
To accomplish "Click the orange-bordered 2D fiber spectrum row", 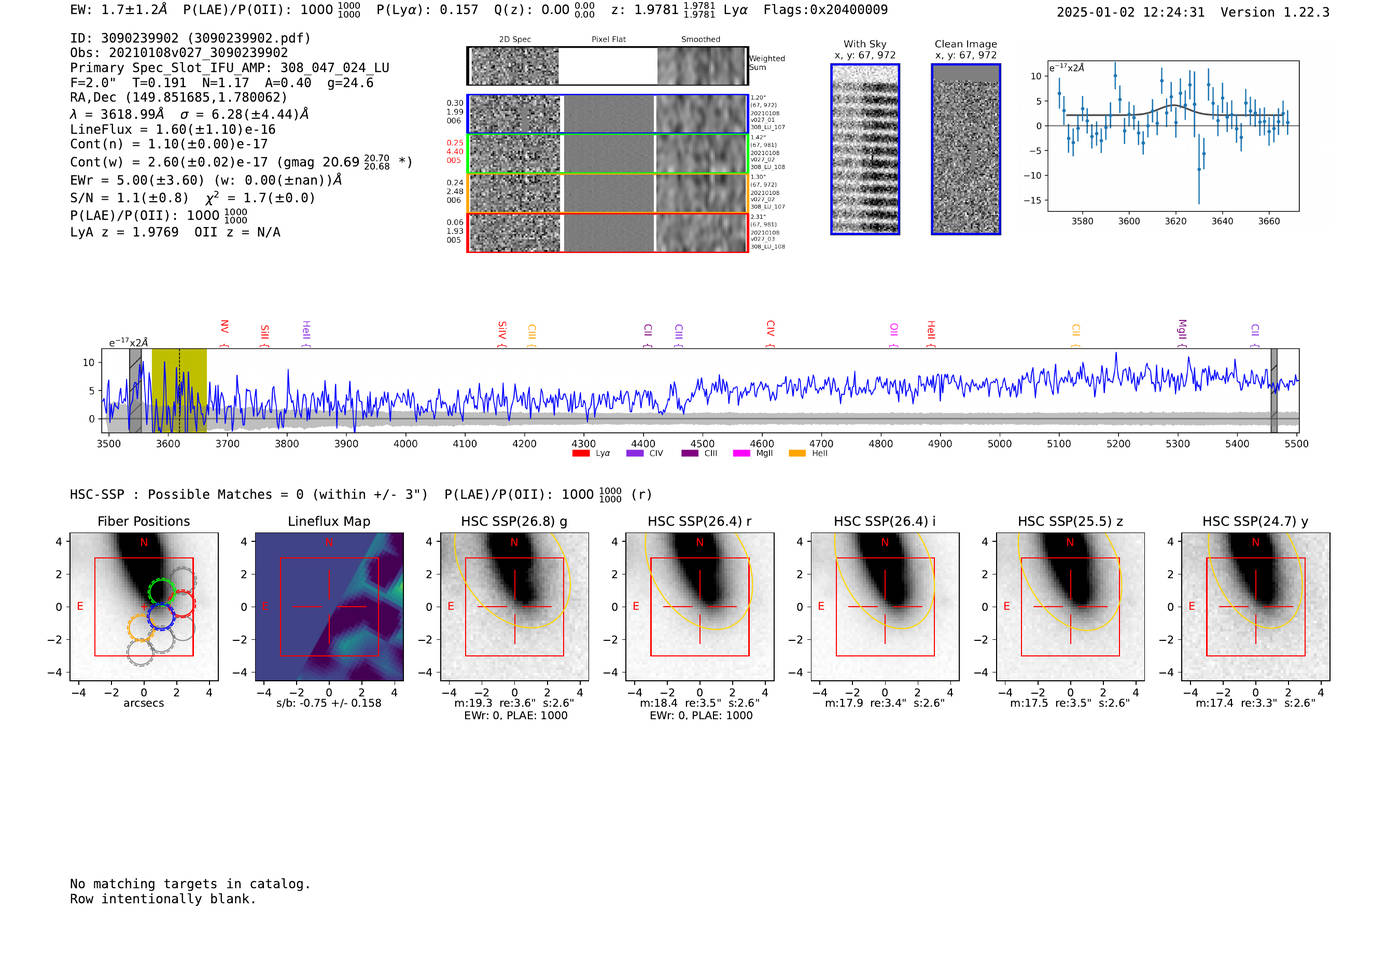I will click(607, 193).
